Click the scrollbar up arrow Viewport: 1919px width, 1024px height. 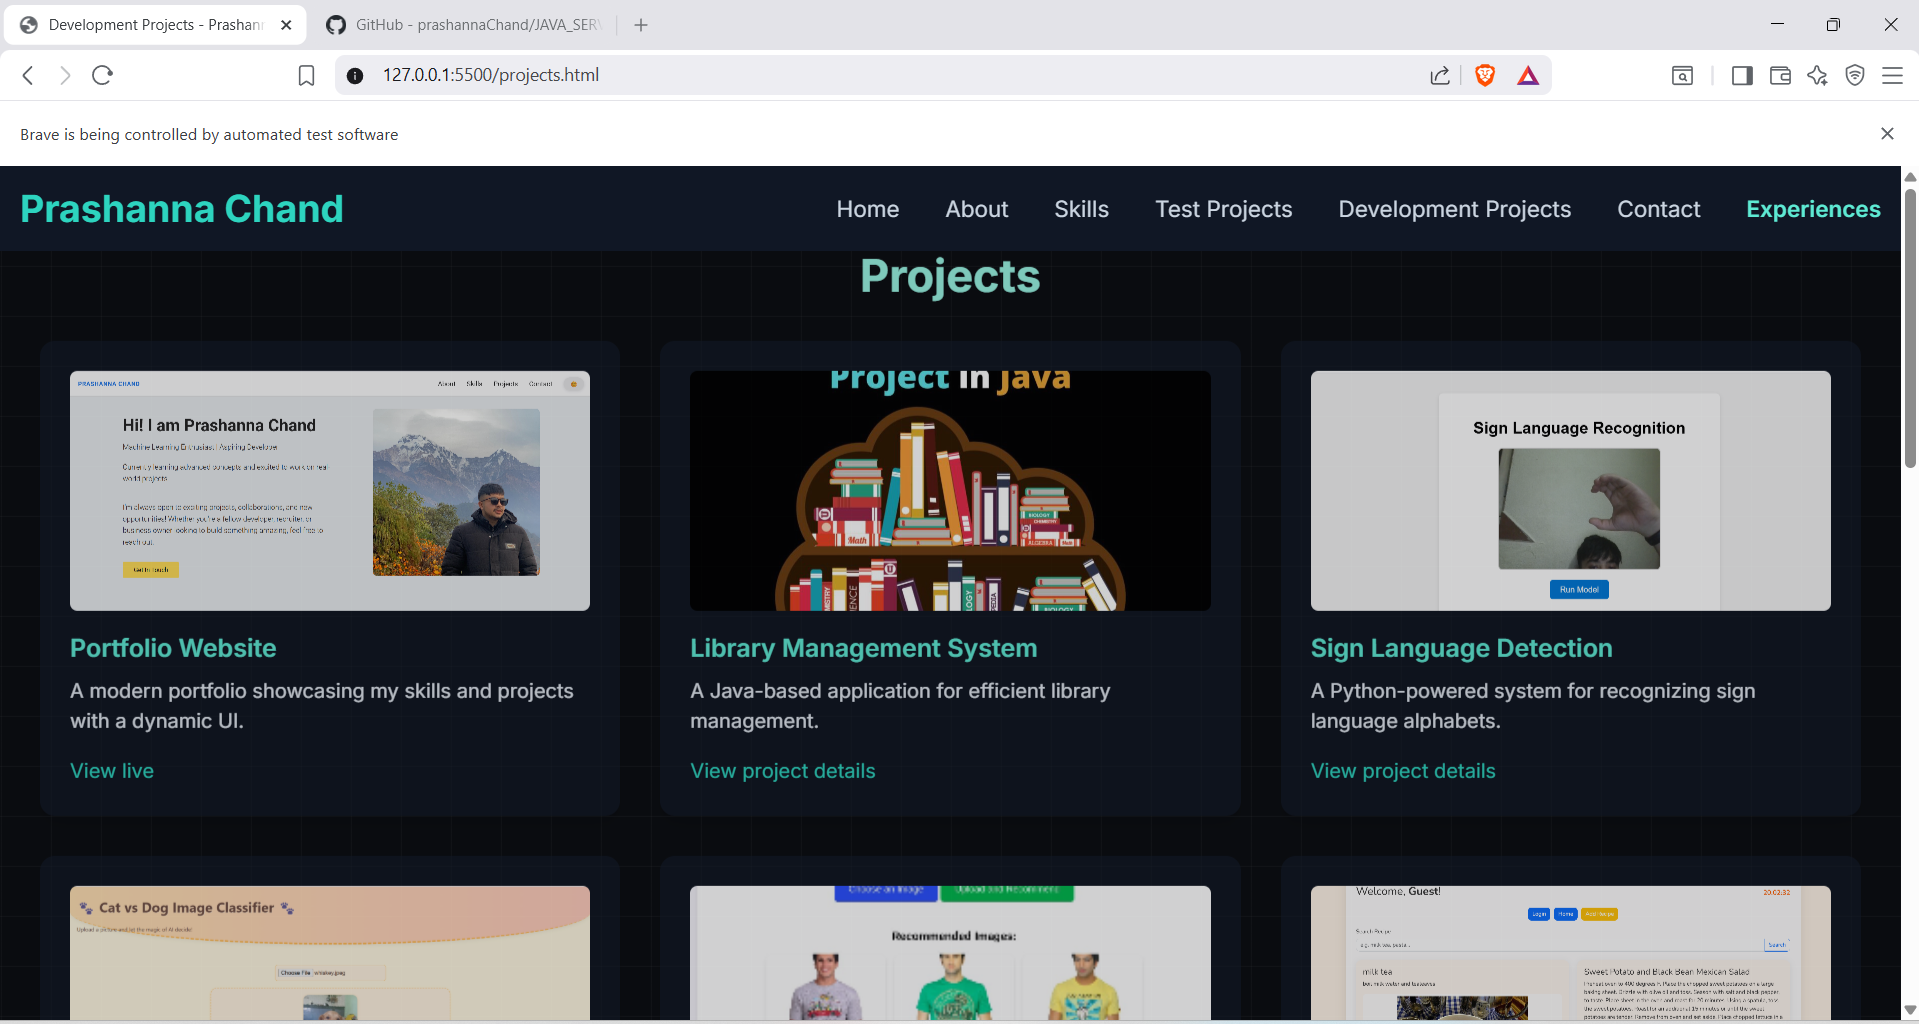[x=1910, y=177]
